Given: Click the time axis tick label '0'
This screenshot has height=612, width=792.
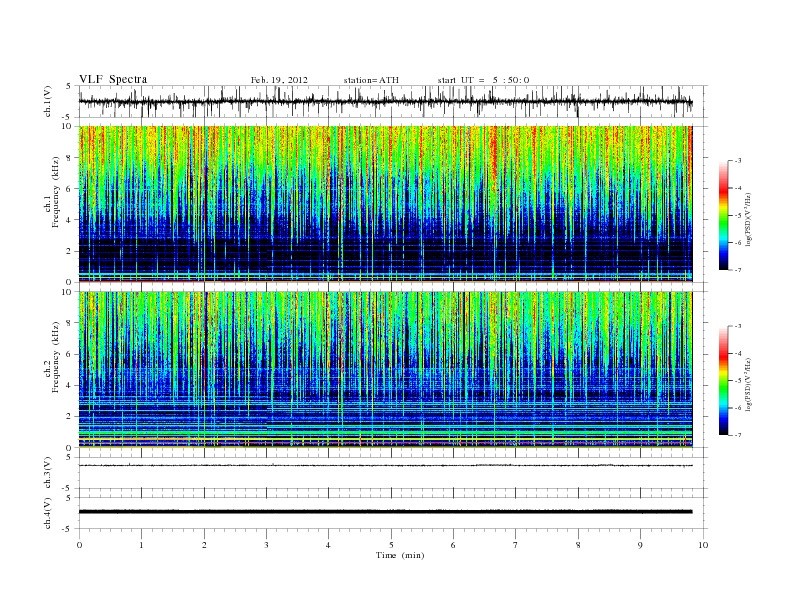Looking at the screenshot, I should [x=79, y=545].
